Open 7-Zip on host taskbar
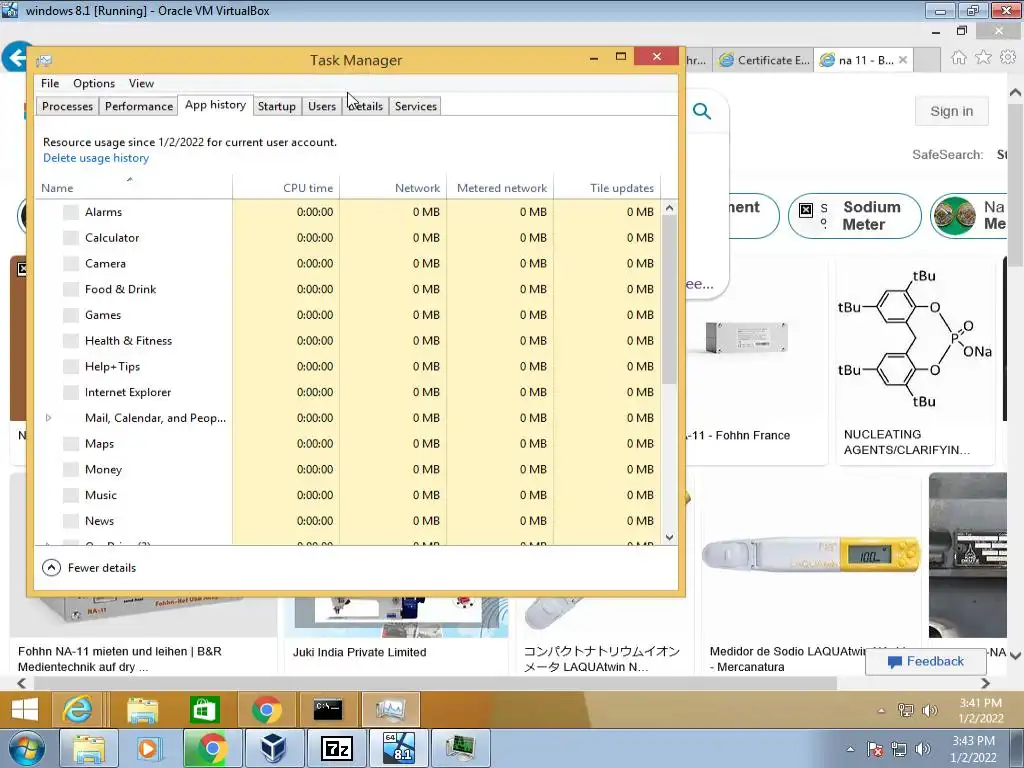 (x=337, y=748)
